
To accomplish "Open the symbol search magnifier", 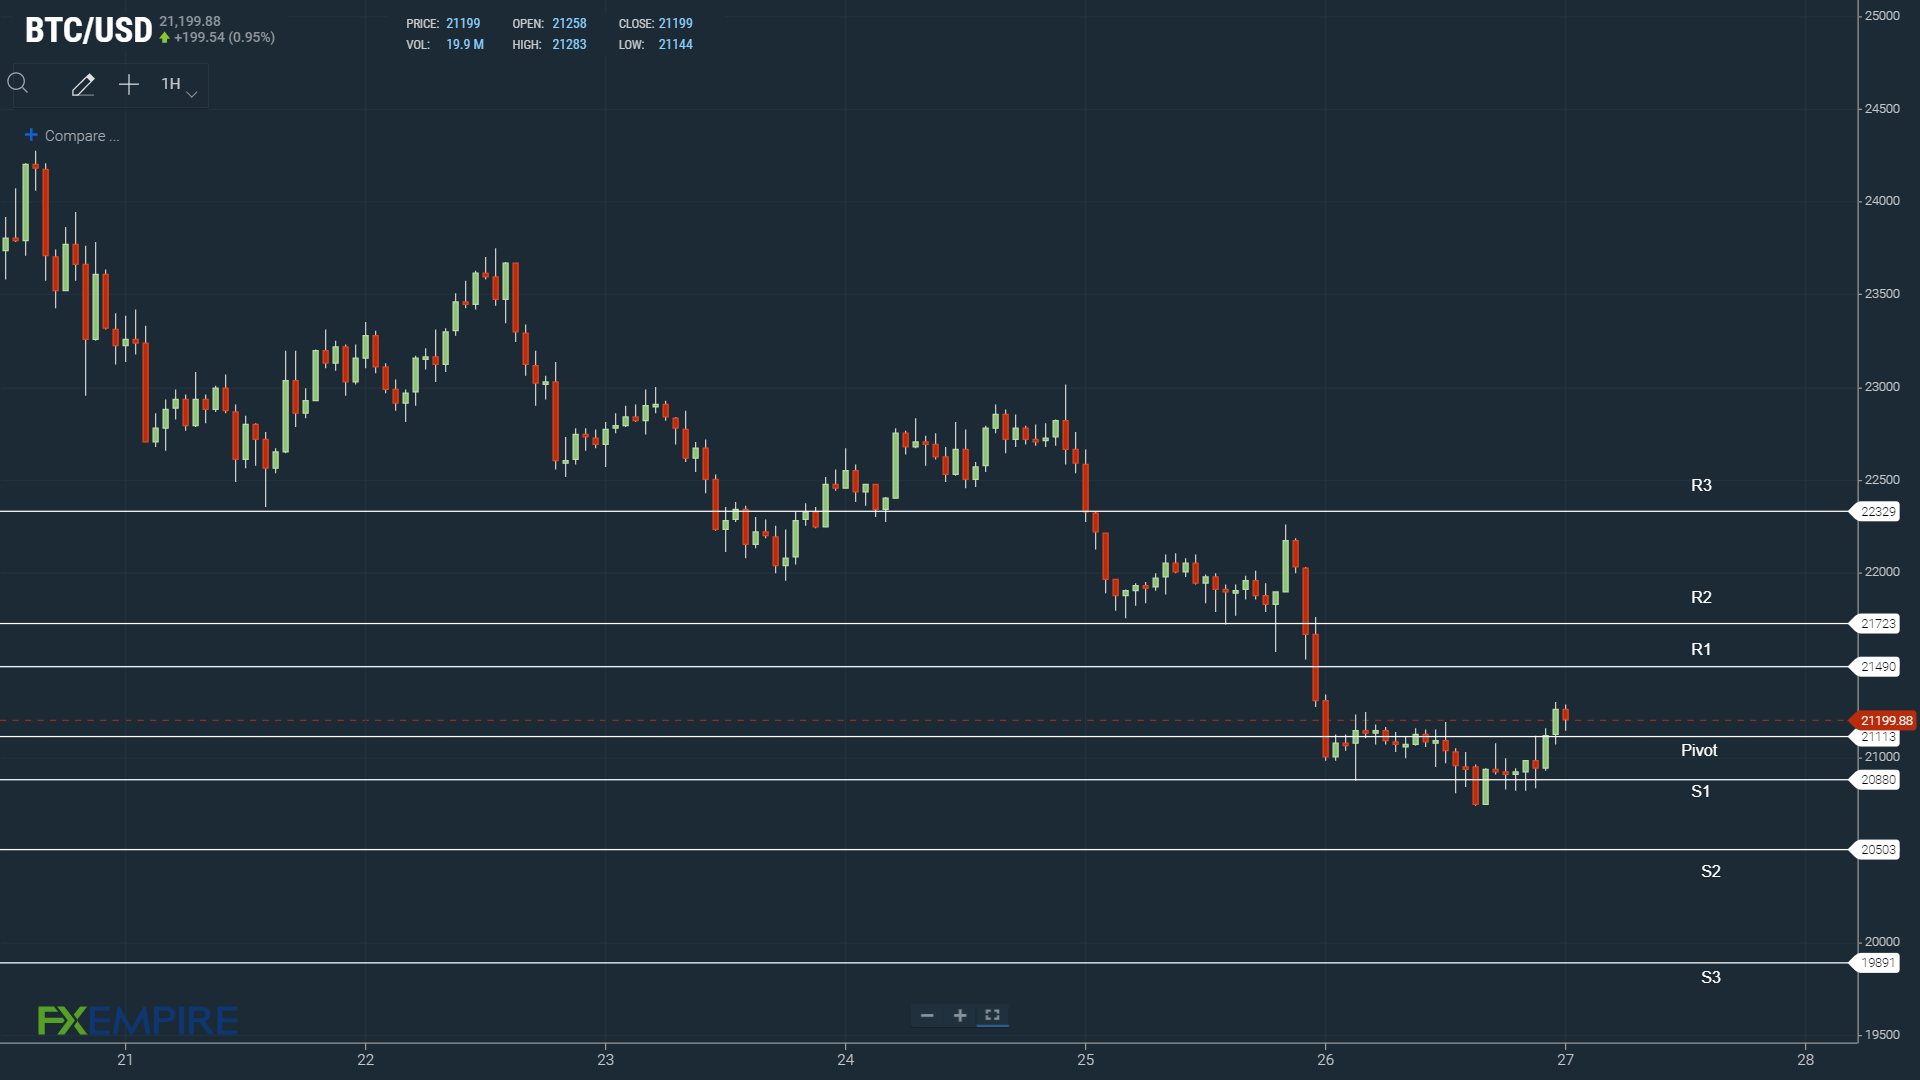I will click(x=18, y=84).
